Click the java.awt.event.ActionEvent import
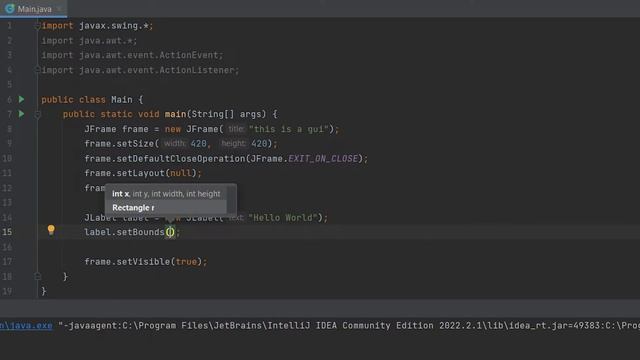The image size is (640, 360). tap(132, 55)
